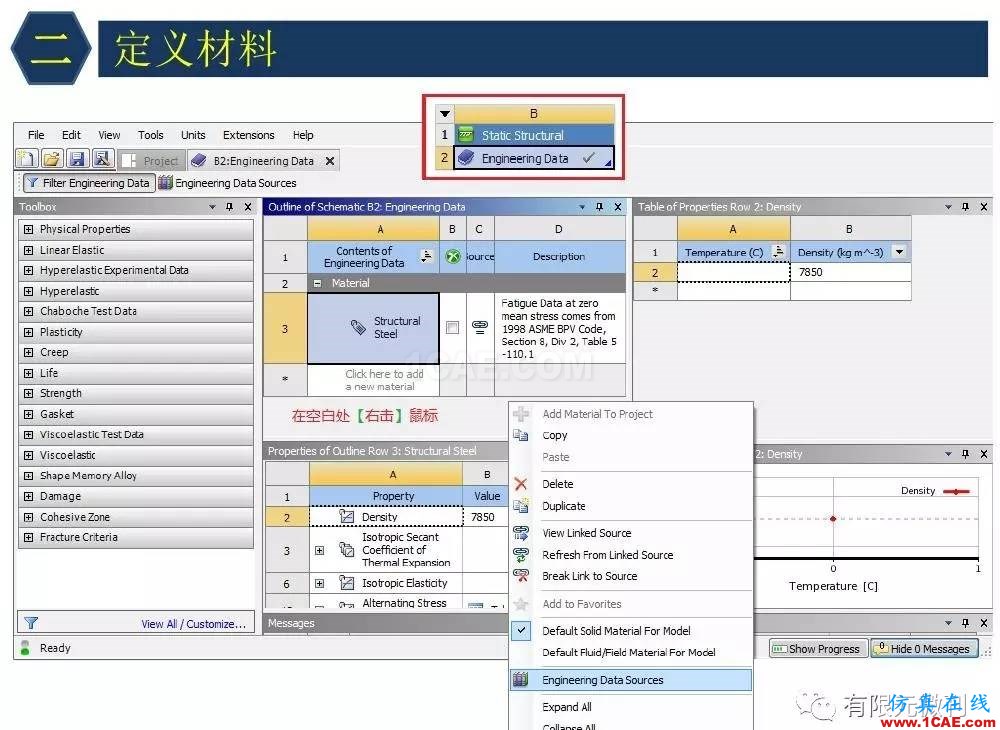Expand Physical Properties in Toolbox
The image size is (1000, 730).
pos(29,229)
